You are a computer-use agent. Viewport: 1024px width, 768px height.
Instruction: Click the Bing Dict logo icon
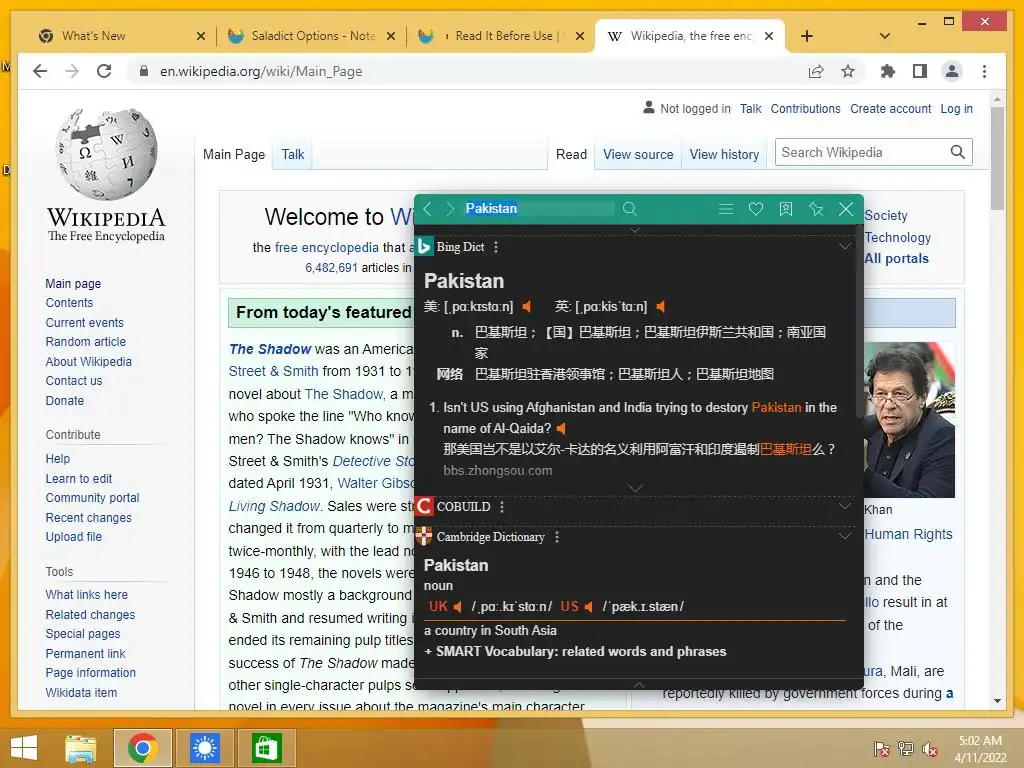pos(423,246)
